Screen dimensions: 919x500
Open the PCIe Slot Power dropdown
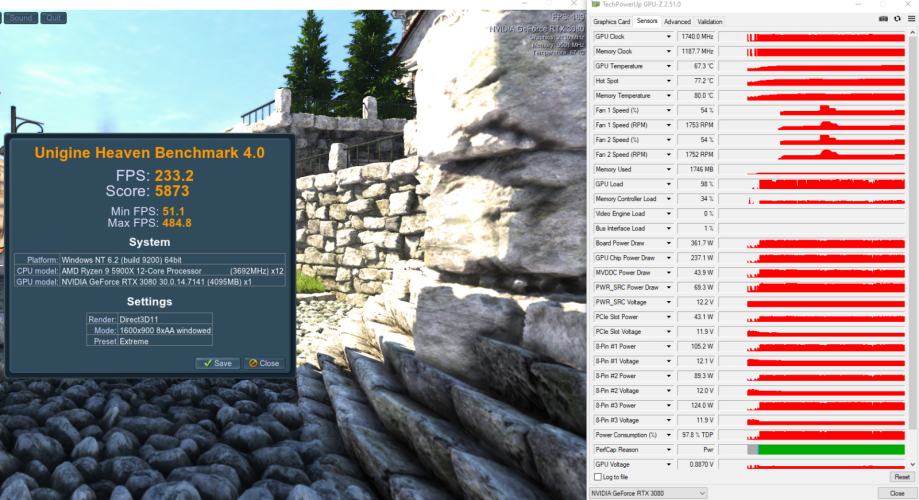tap(668, 317)
